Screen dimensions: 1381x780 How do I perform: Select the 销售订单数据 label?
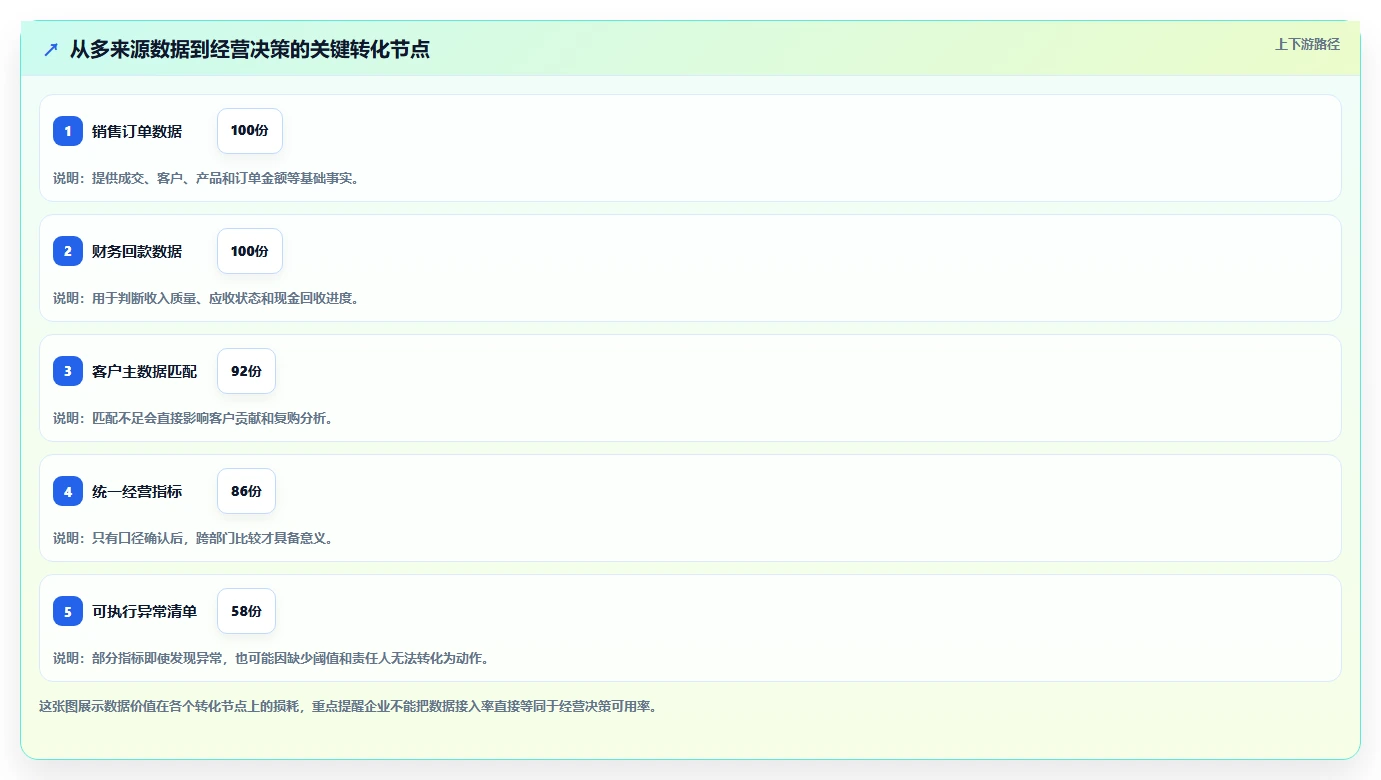tap(137, 131)
